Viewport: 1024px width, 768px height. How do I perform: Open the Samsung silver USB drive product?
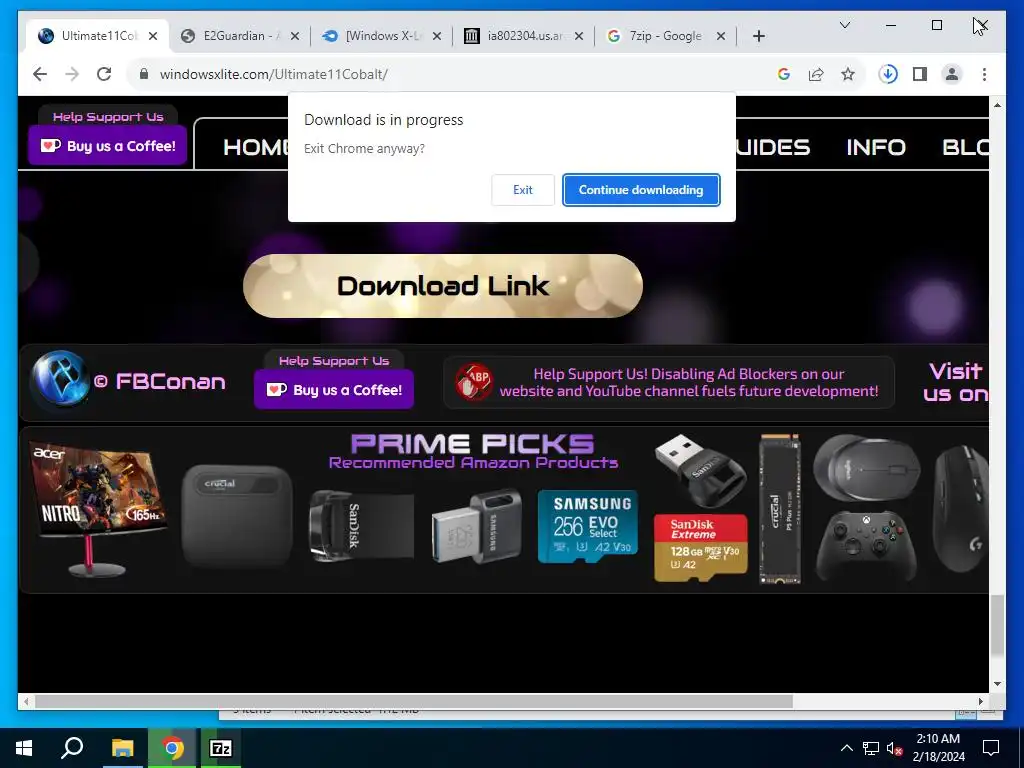(x=477, y=528)
